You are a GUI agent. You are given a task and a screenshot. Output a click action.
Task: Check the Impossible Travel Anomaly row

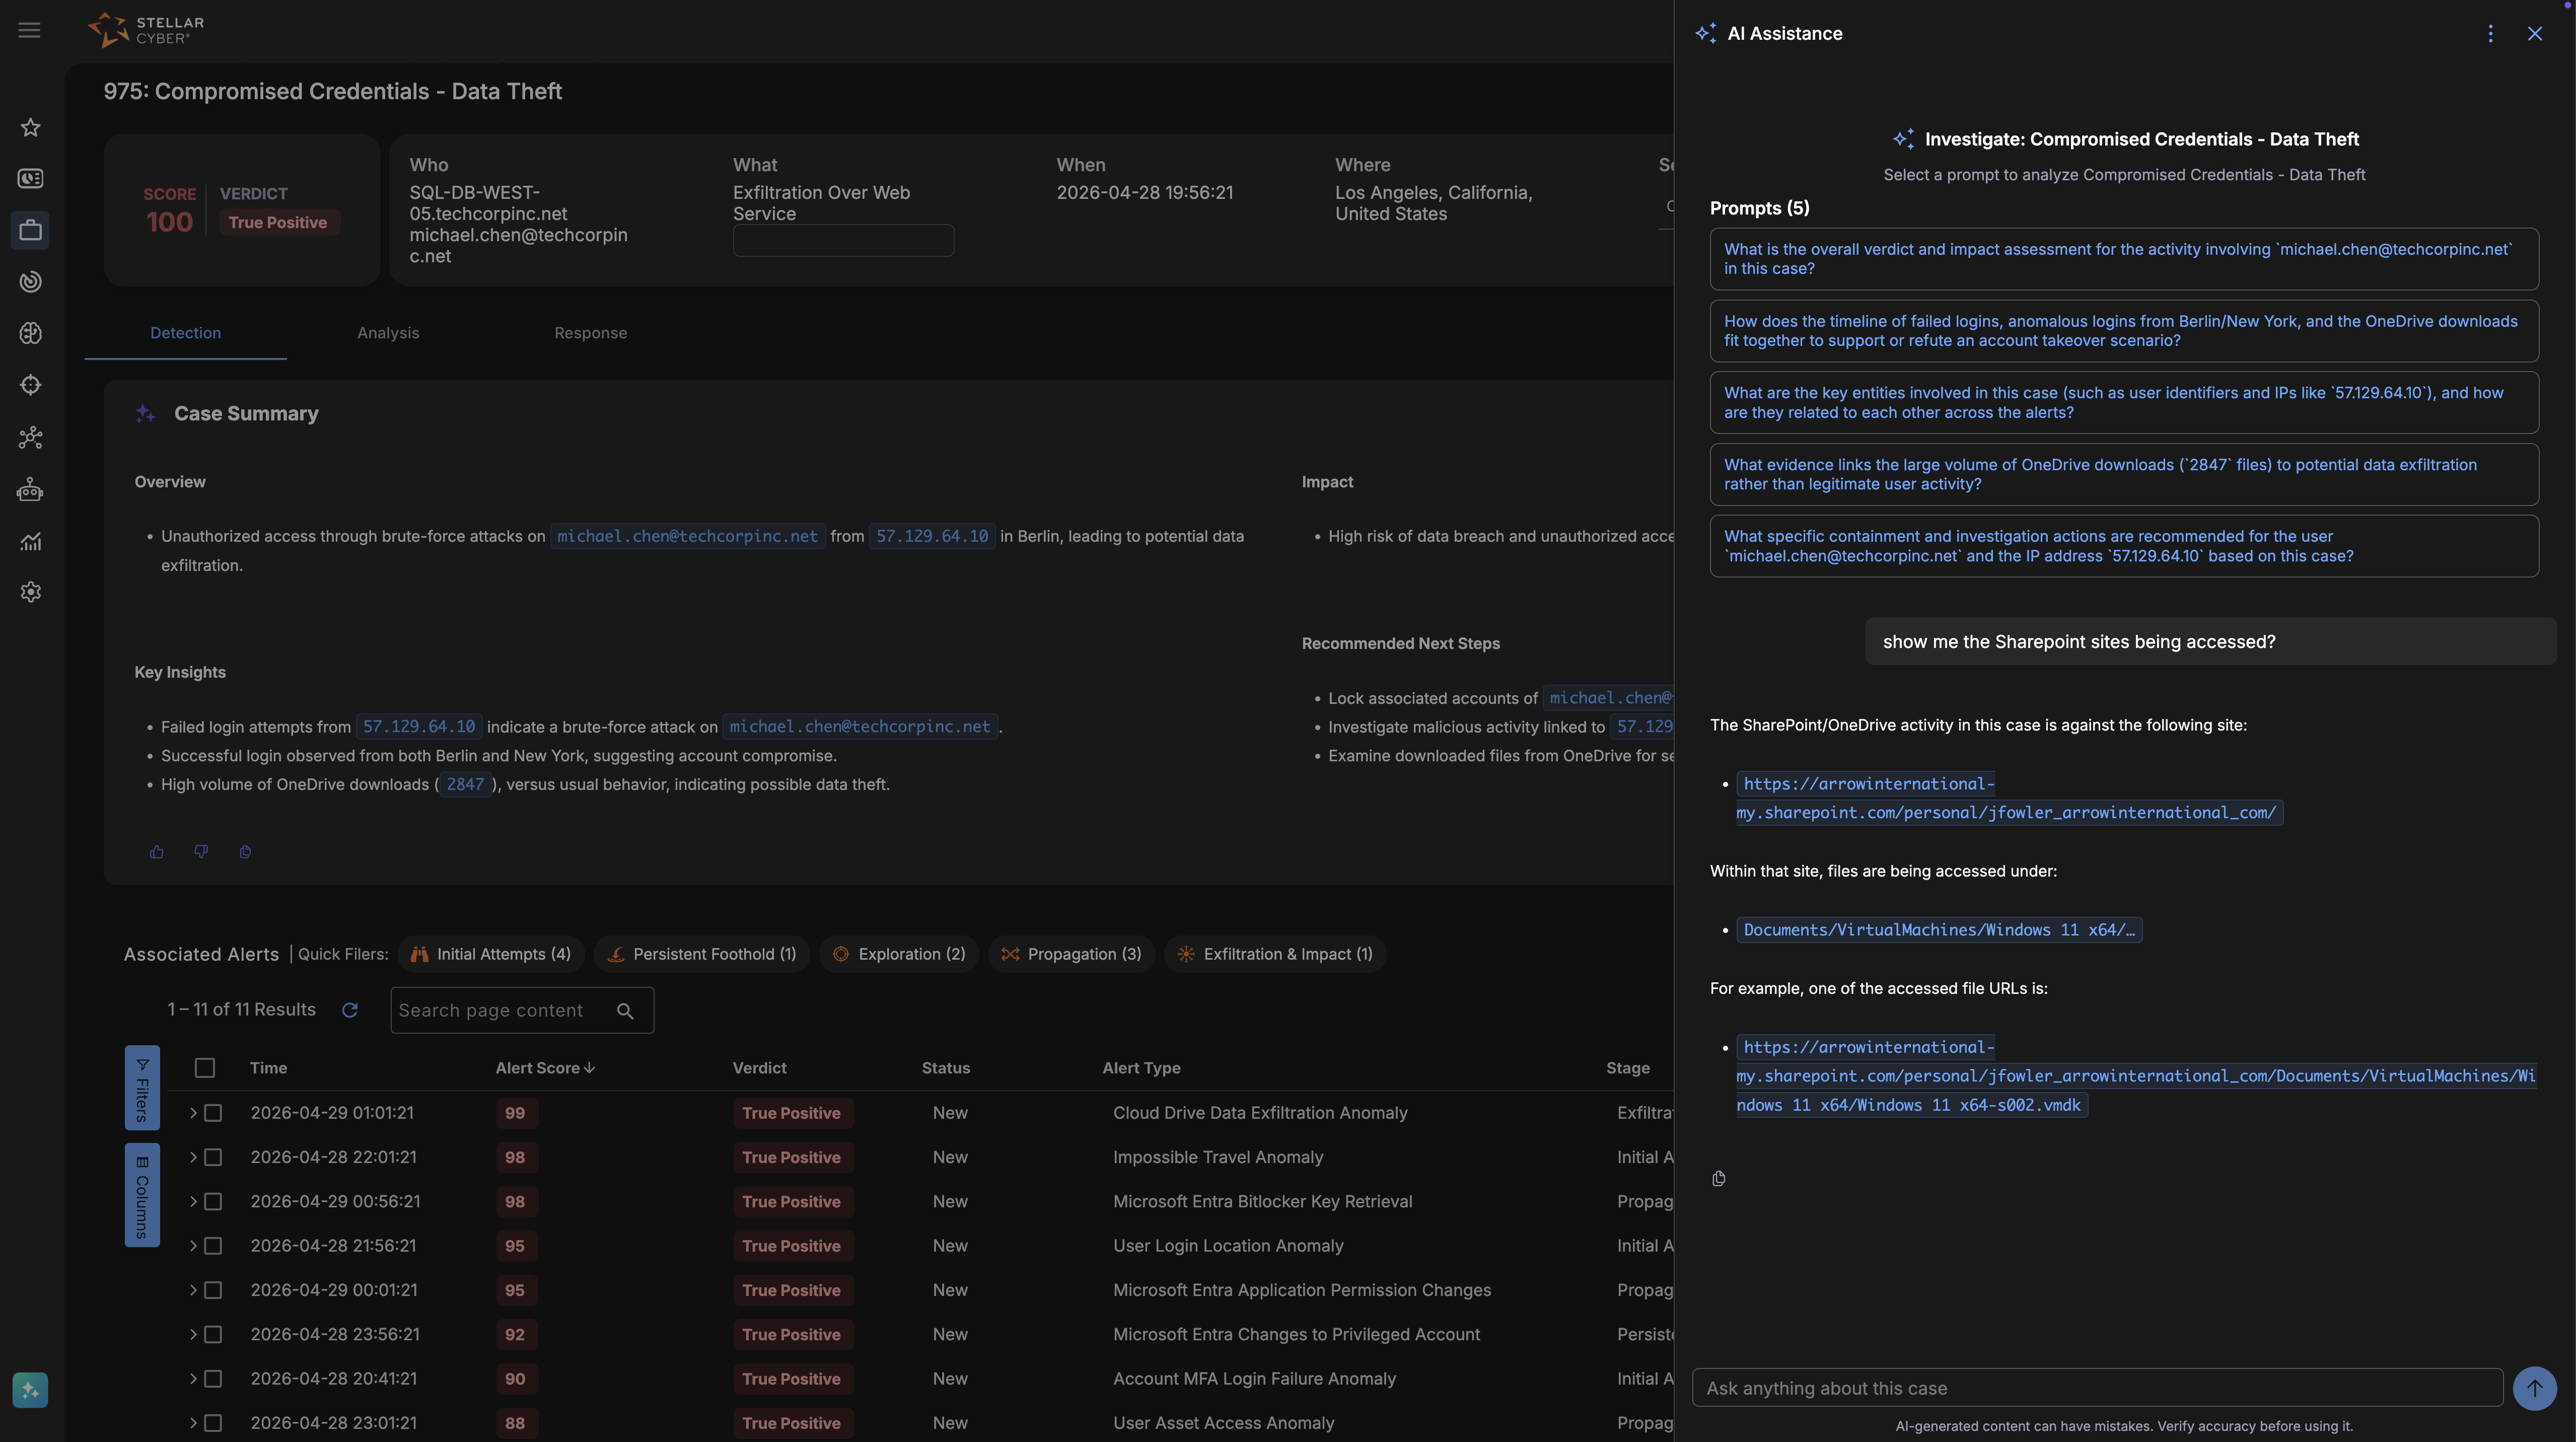pyautogui.click(x=213, y=1157)
